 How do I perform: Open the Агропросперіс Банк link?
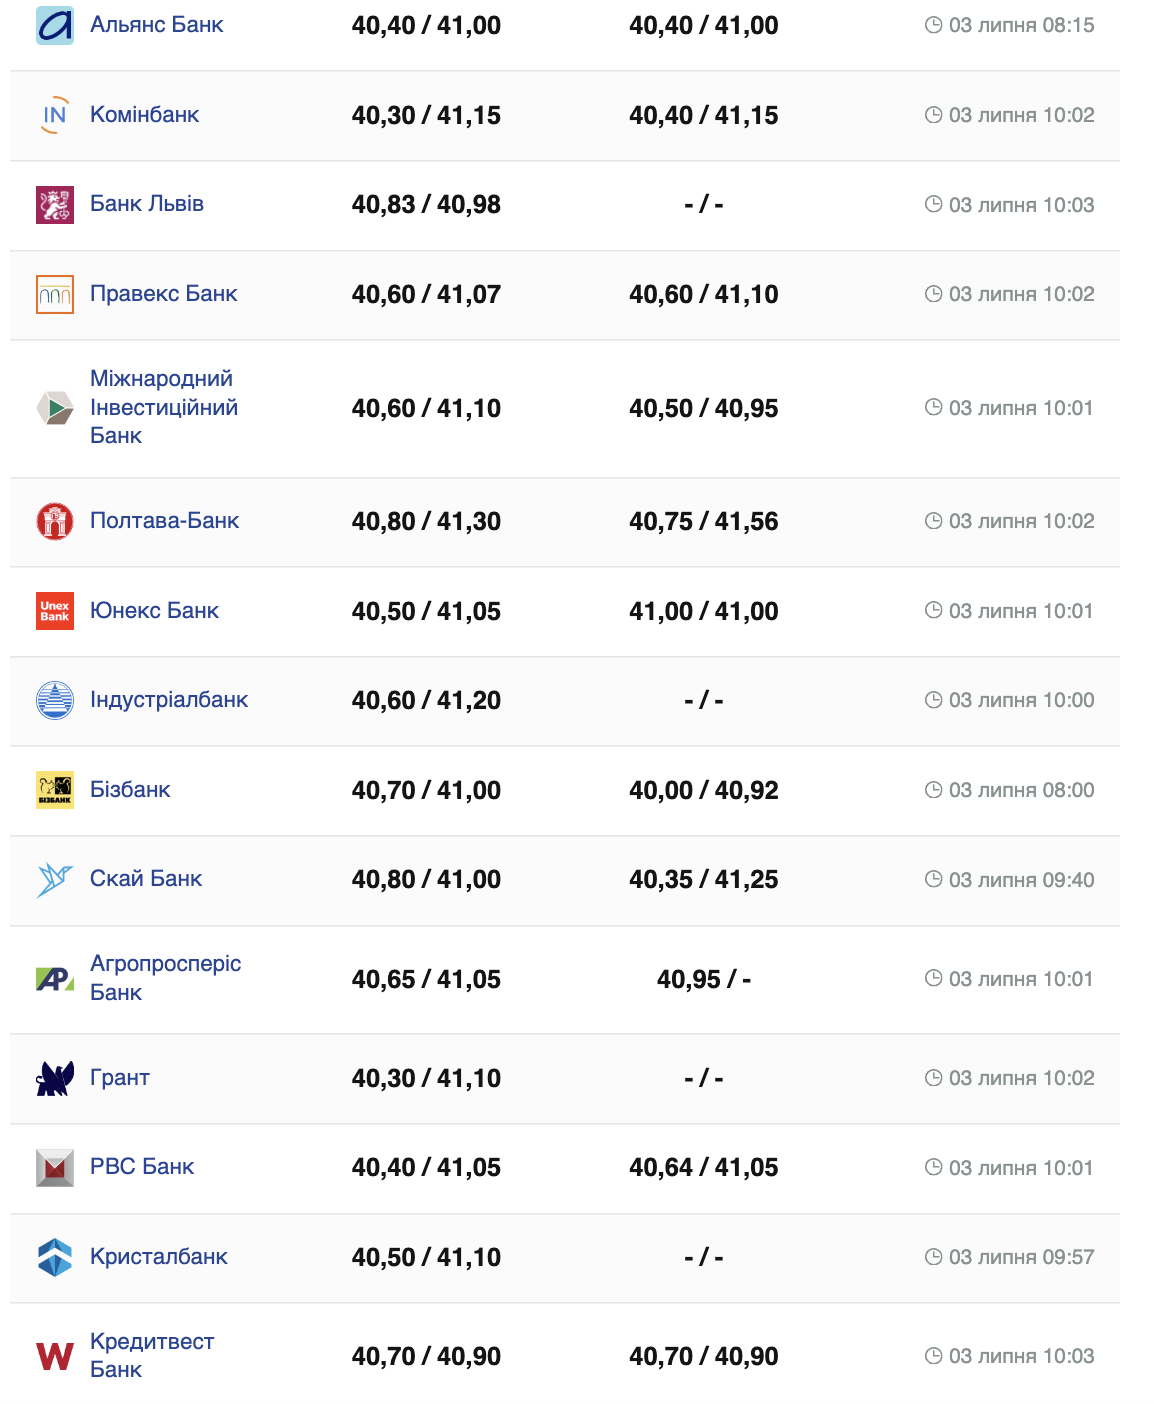(x=165, y=978)
